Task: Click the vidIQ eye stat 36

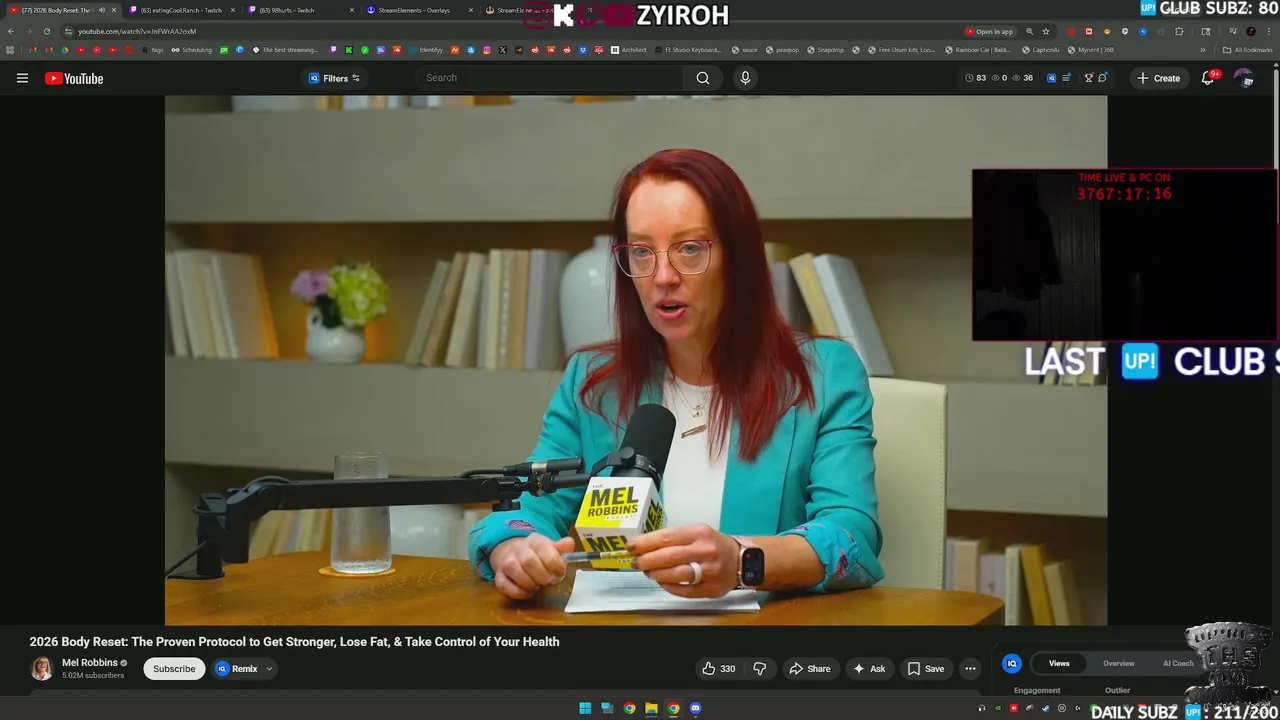Action: click(x=1022, y=78)
